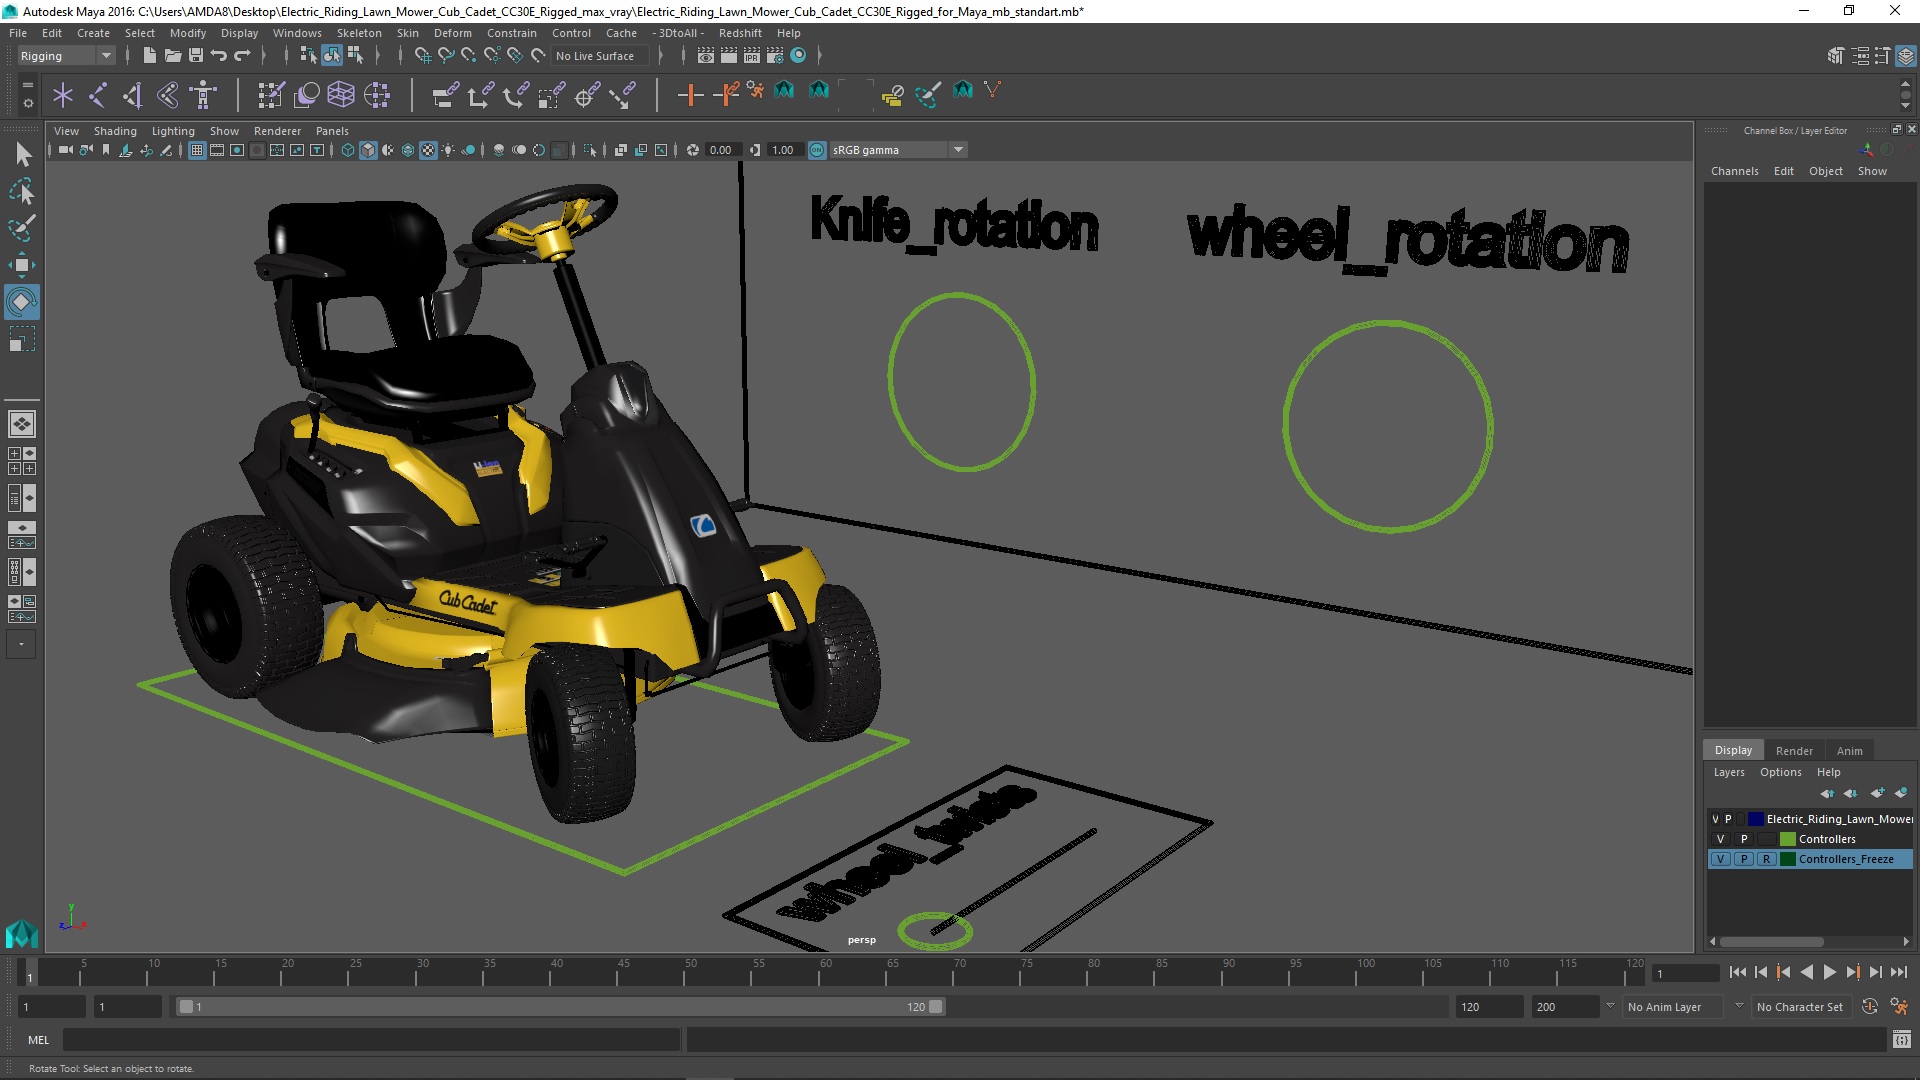This screenshot has width=1920, height=1080.
Task: Open the Skeleton menu
Action: tap(359, 33)
